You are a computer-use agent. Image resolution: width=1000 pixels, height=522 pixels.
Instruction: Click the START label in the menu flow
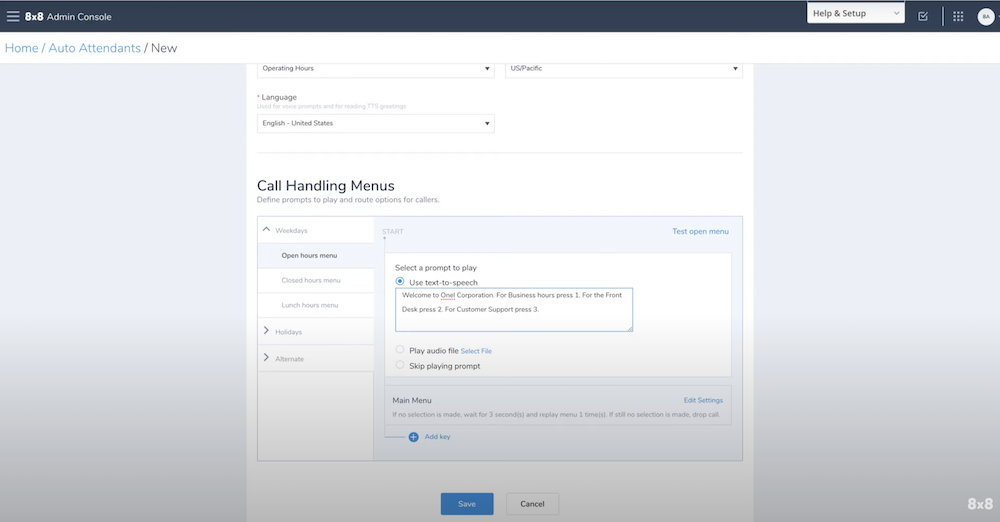point(393,232)
